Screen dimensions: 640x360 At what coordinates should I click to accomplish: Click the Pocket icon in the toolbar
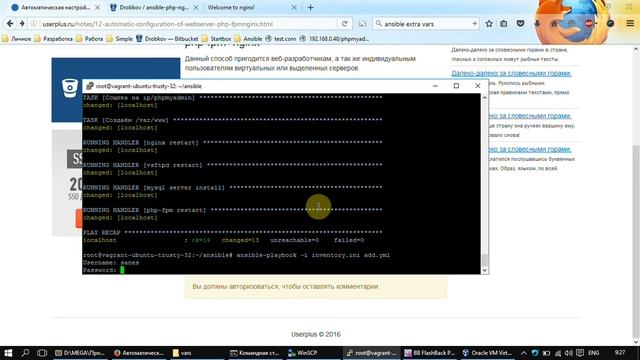click(x=520, y=24)
